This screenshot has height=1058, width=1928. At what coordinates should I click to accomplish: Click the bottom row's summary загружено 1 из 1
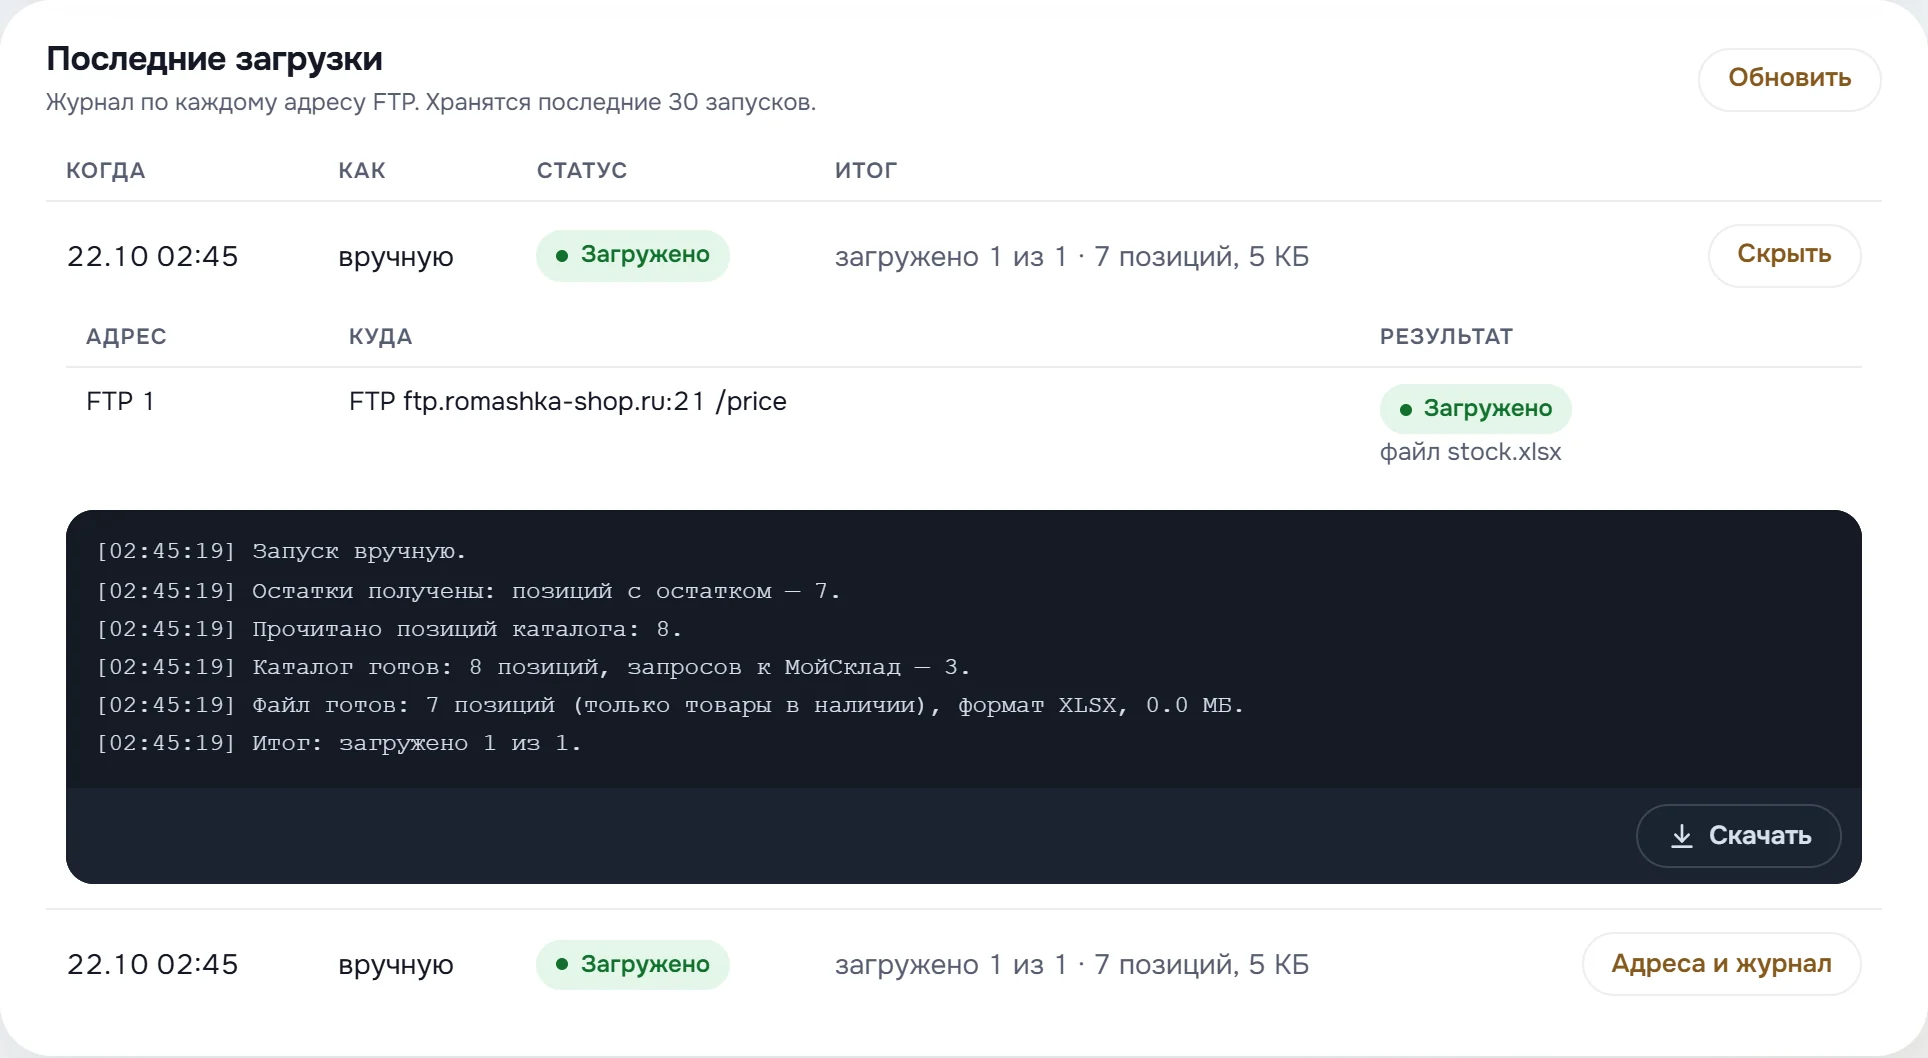tap(1072, 965)
